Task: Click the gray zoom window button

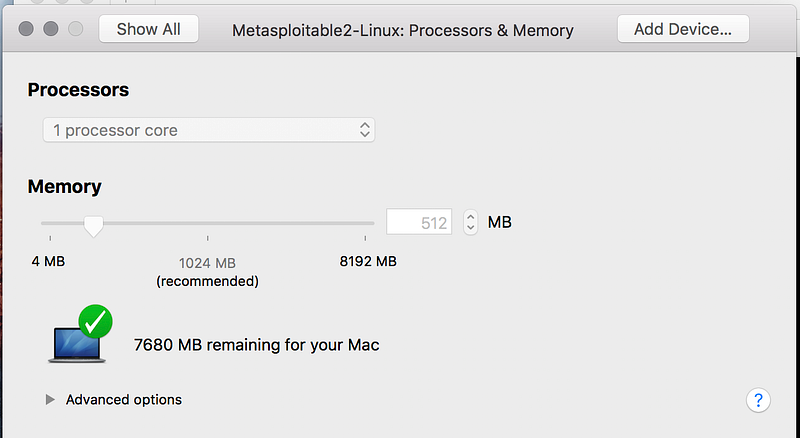Action: click(x=75, y=29)
